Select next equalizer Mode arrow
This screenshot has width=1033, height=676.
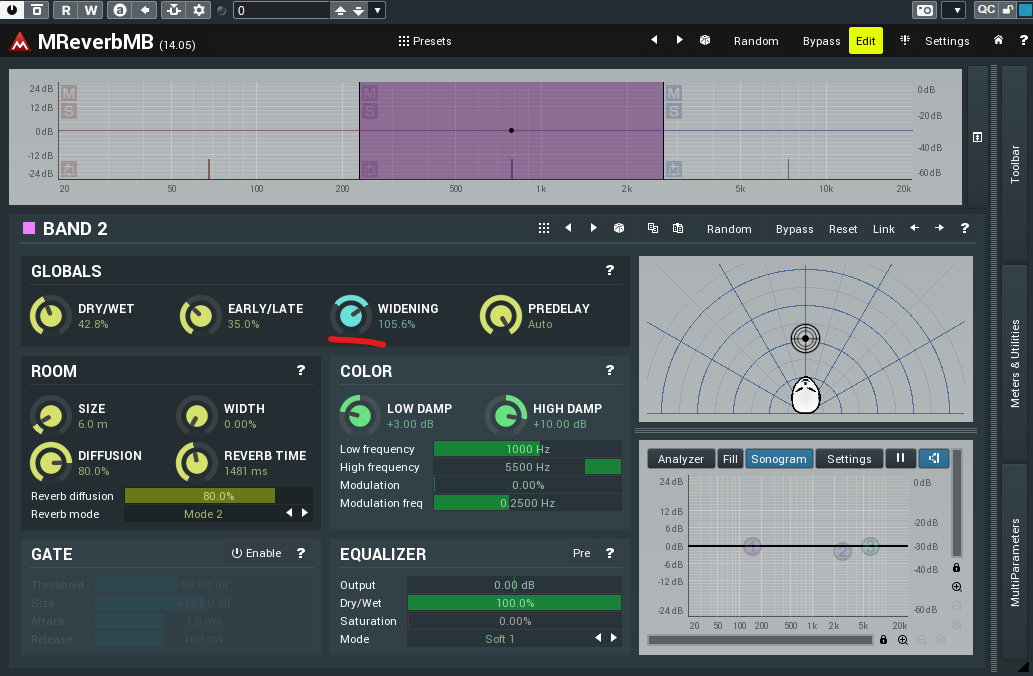[x=613, y=638]
